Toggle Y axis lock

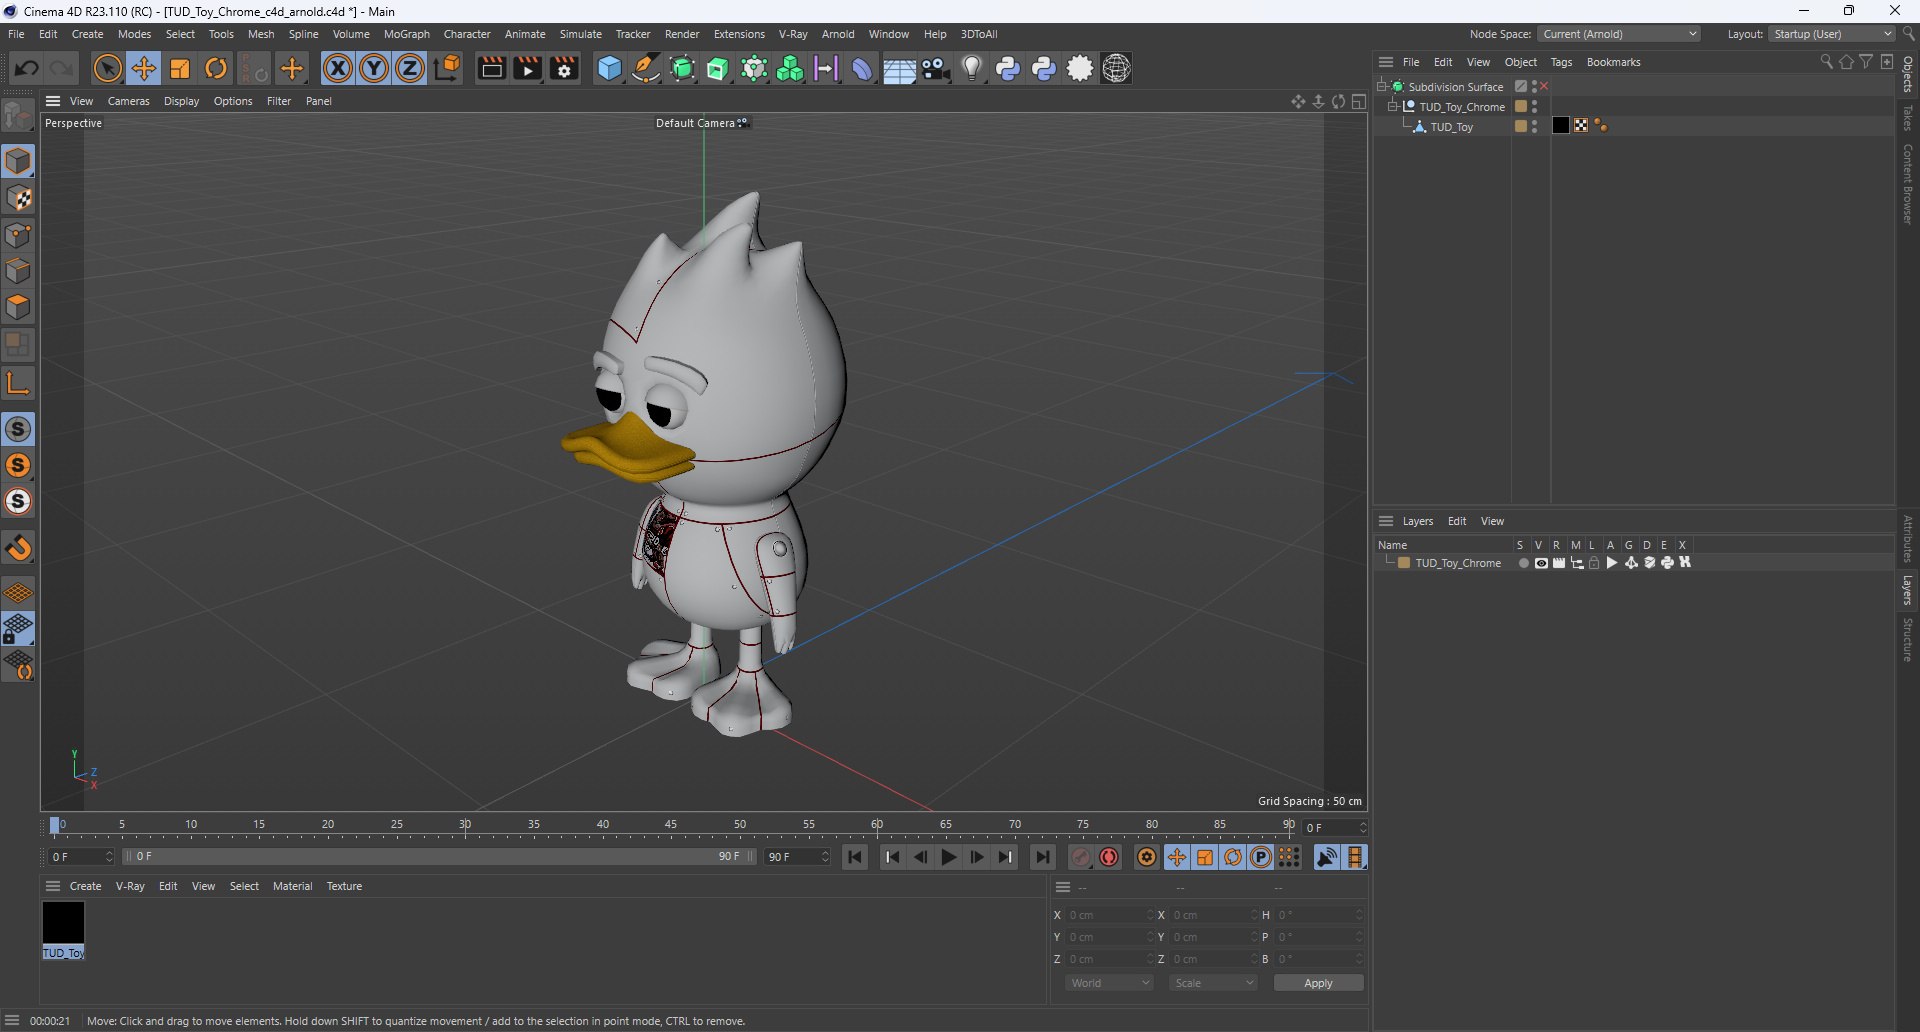tap(374, 68)
